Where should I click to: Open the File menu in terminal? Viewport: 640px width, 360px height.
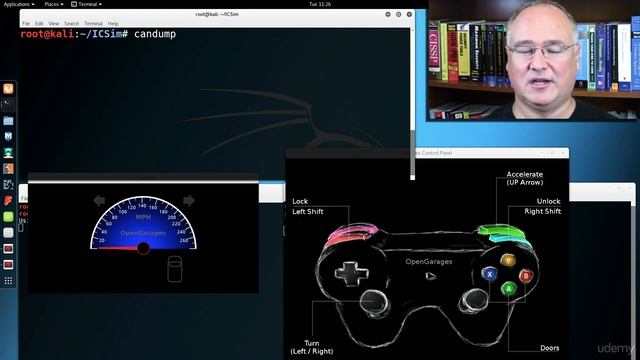(26, 24)
